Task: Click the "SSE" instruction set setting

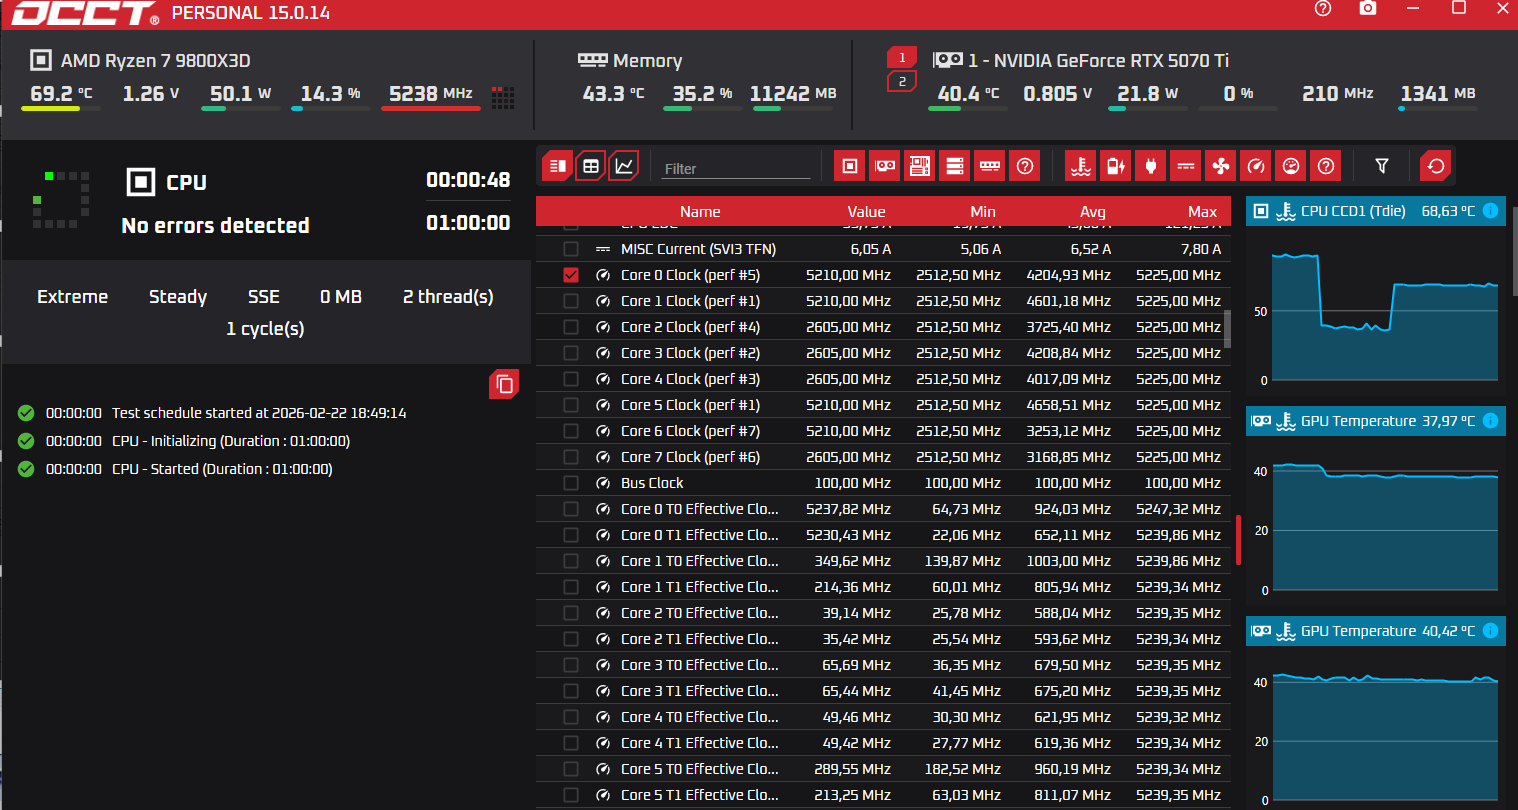Action: 264,297
